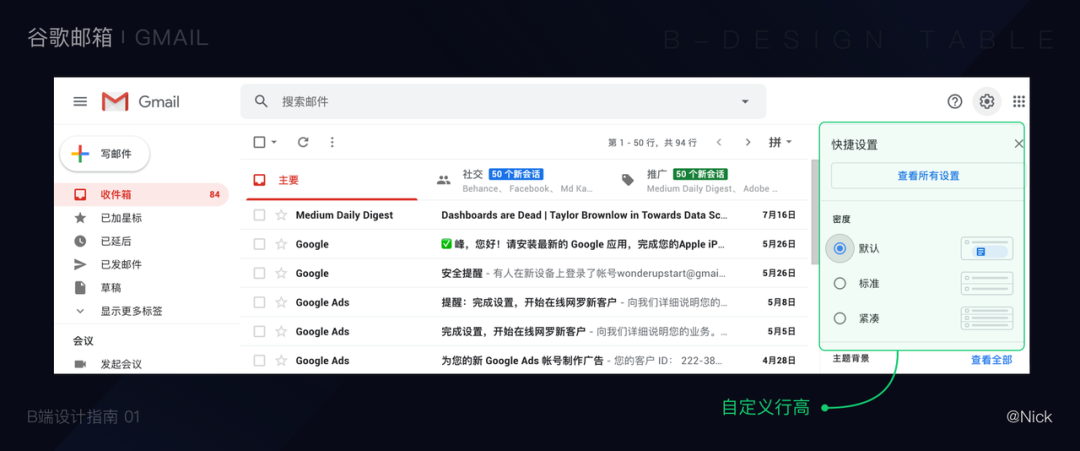This screenshot has height=451, width=1080.
Task: Open the 提醒：完成设置 email from Google Ads
Action: (584, 302)
